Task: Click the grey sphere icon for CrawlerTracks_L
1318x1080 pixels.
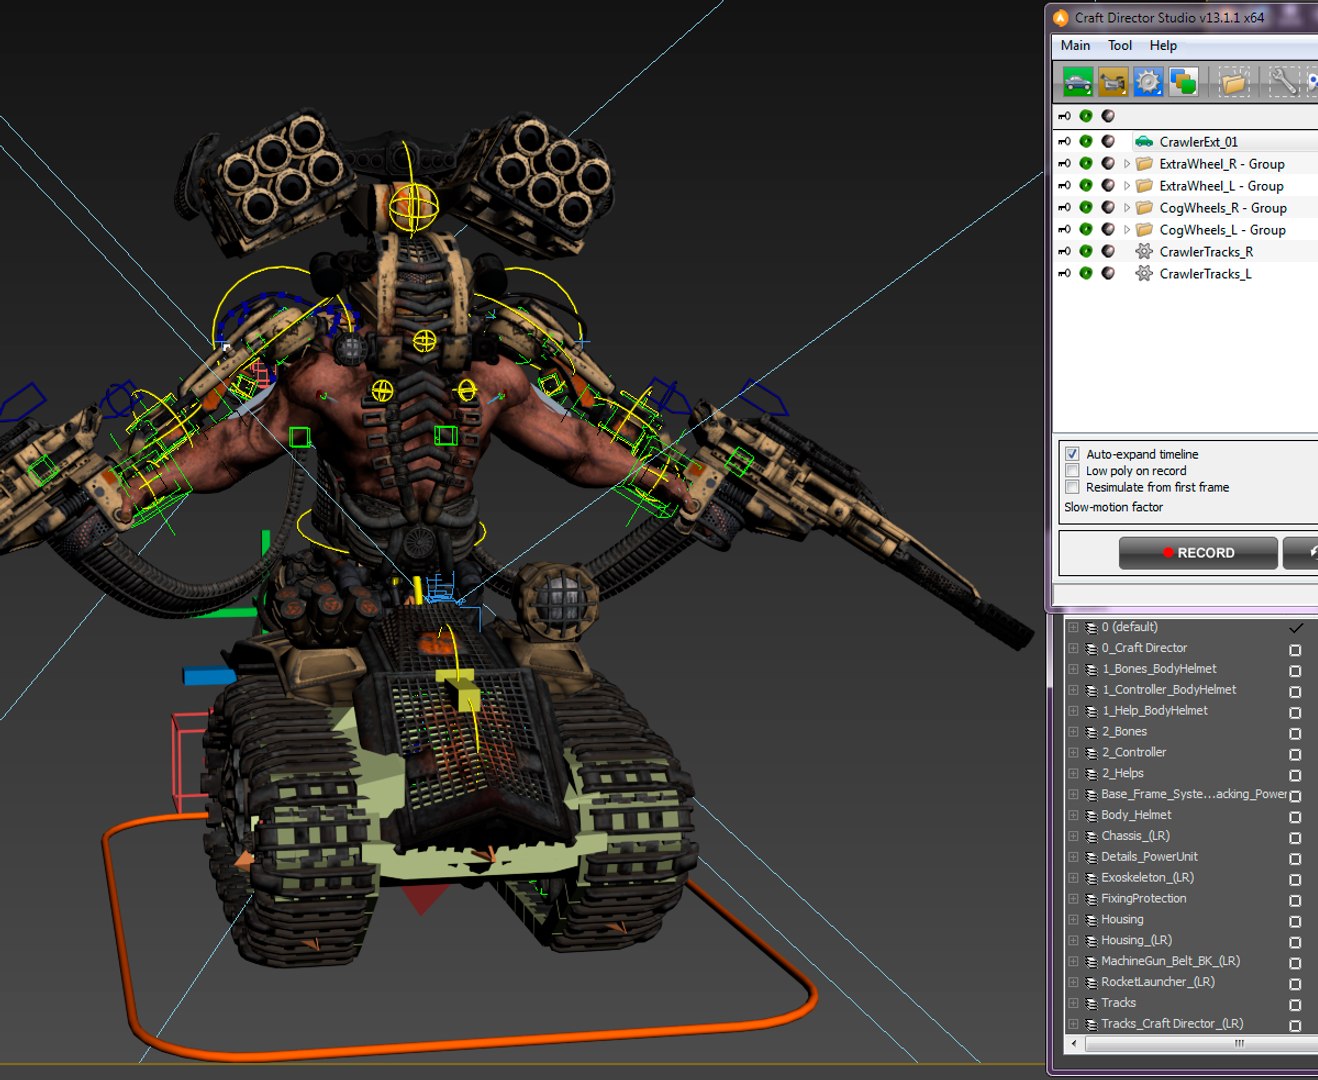Action: tap(1108, 274)
